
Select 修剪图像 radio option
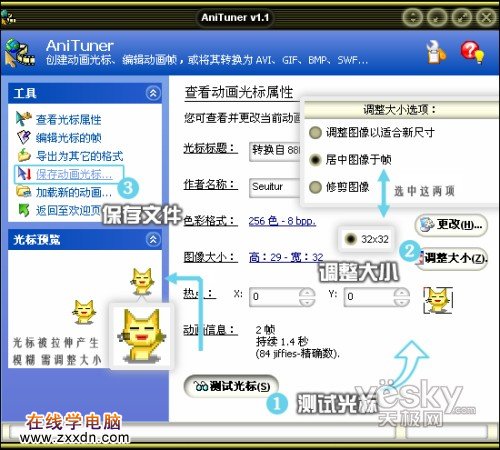pyautogui.click(x=339, y=187)
